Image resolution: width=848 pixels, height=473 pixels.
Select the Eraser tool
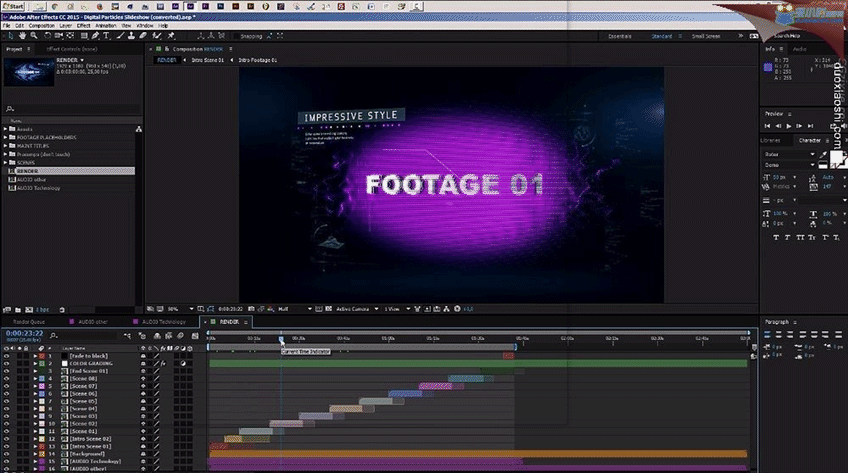[x=143, y=36]
